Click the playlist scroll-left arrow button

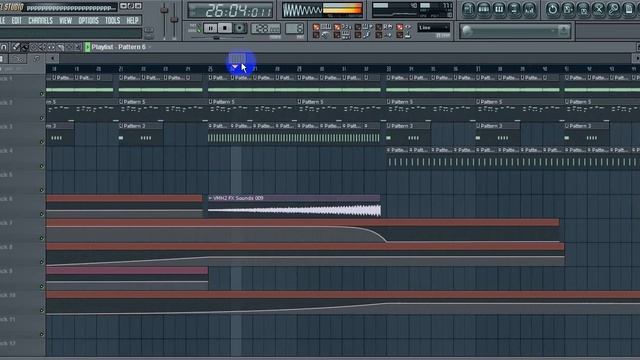pos(53,59)
